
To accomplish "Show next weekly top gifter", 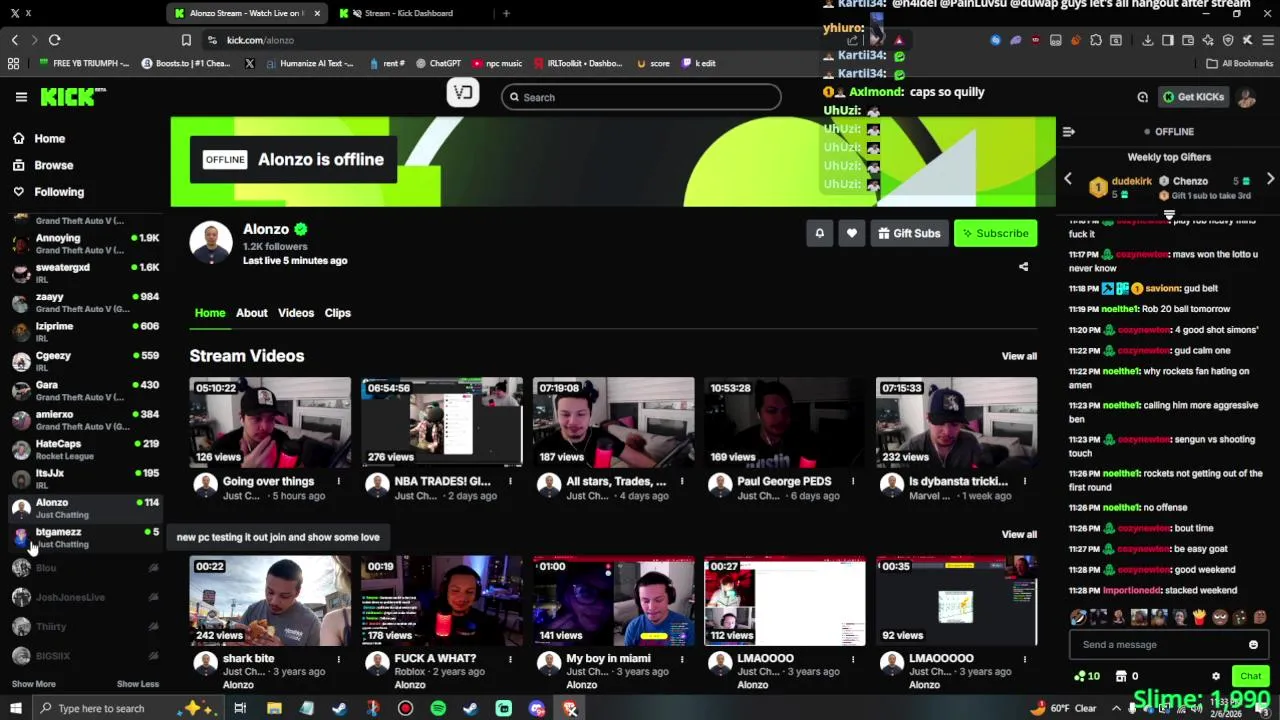I will click(1270, 180).
